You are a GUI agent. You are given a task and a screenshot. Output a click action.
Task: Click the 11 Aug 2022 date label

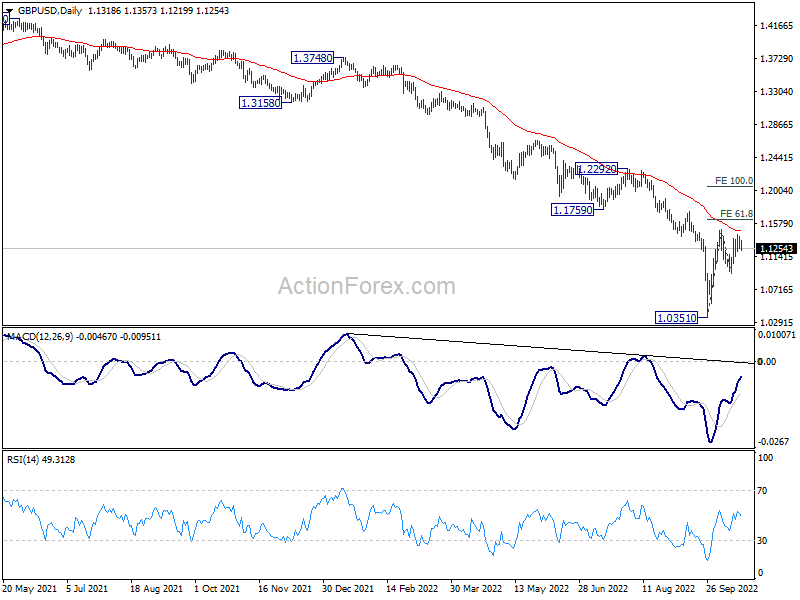point(668,589)
